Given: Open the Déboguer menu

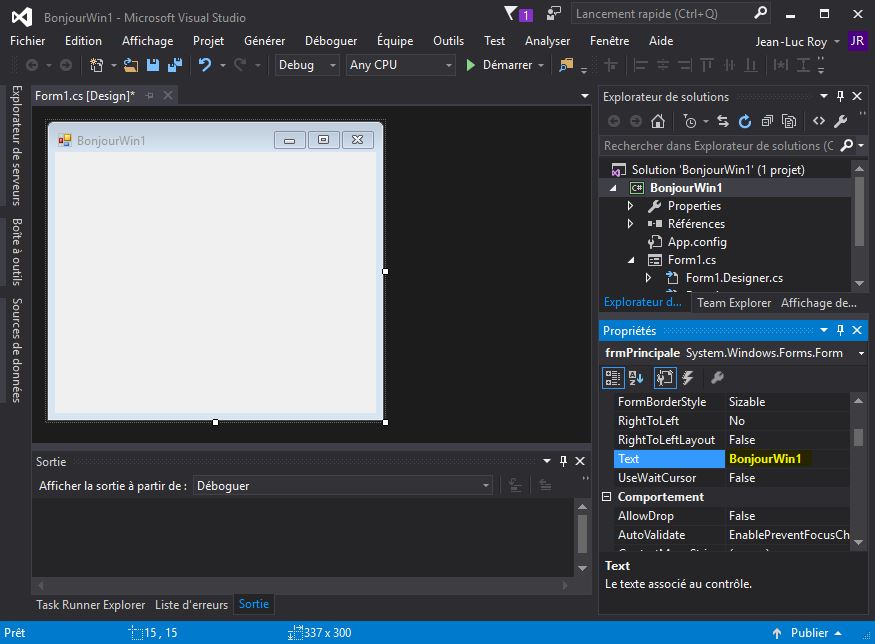Looking at the screenshot, I should pos(330,41).
